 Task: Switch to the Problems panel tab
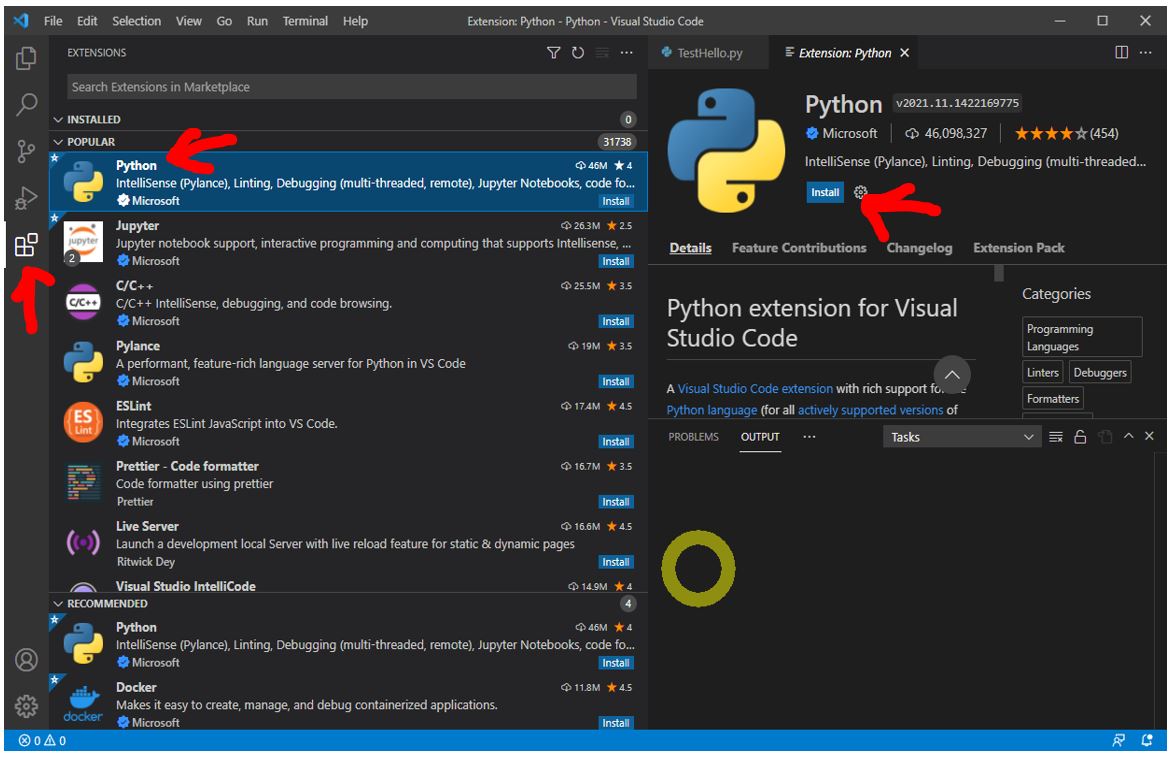click(693, 437)
